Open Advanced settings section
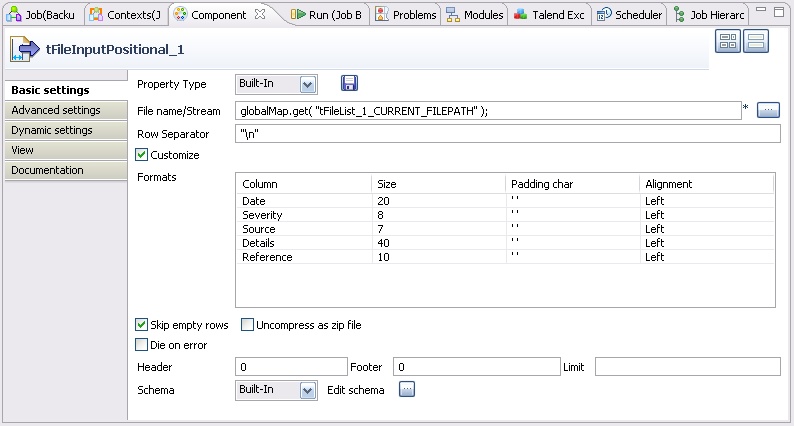The image size is (794, 426). point(56,110)
